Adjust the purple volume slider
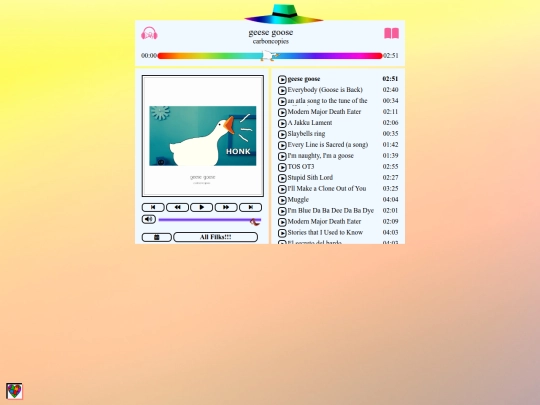The width and height of the screenshot is (540, 405). point(210,220)
